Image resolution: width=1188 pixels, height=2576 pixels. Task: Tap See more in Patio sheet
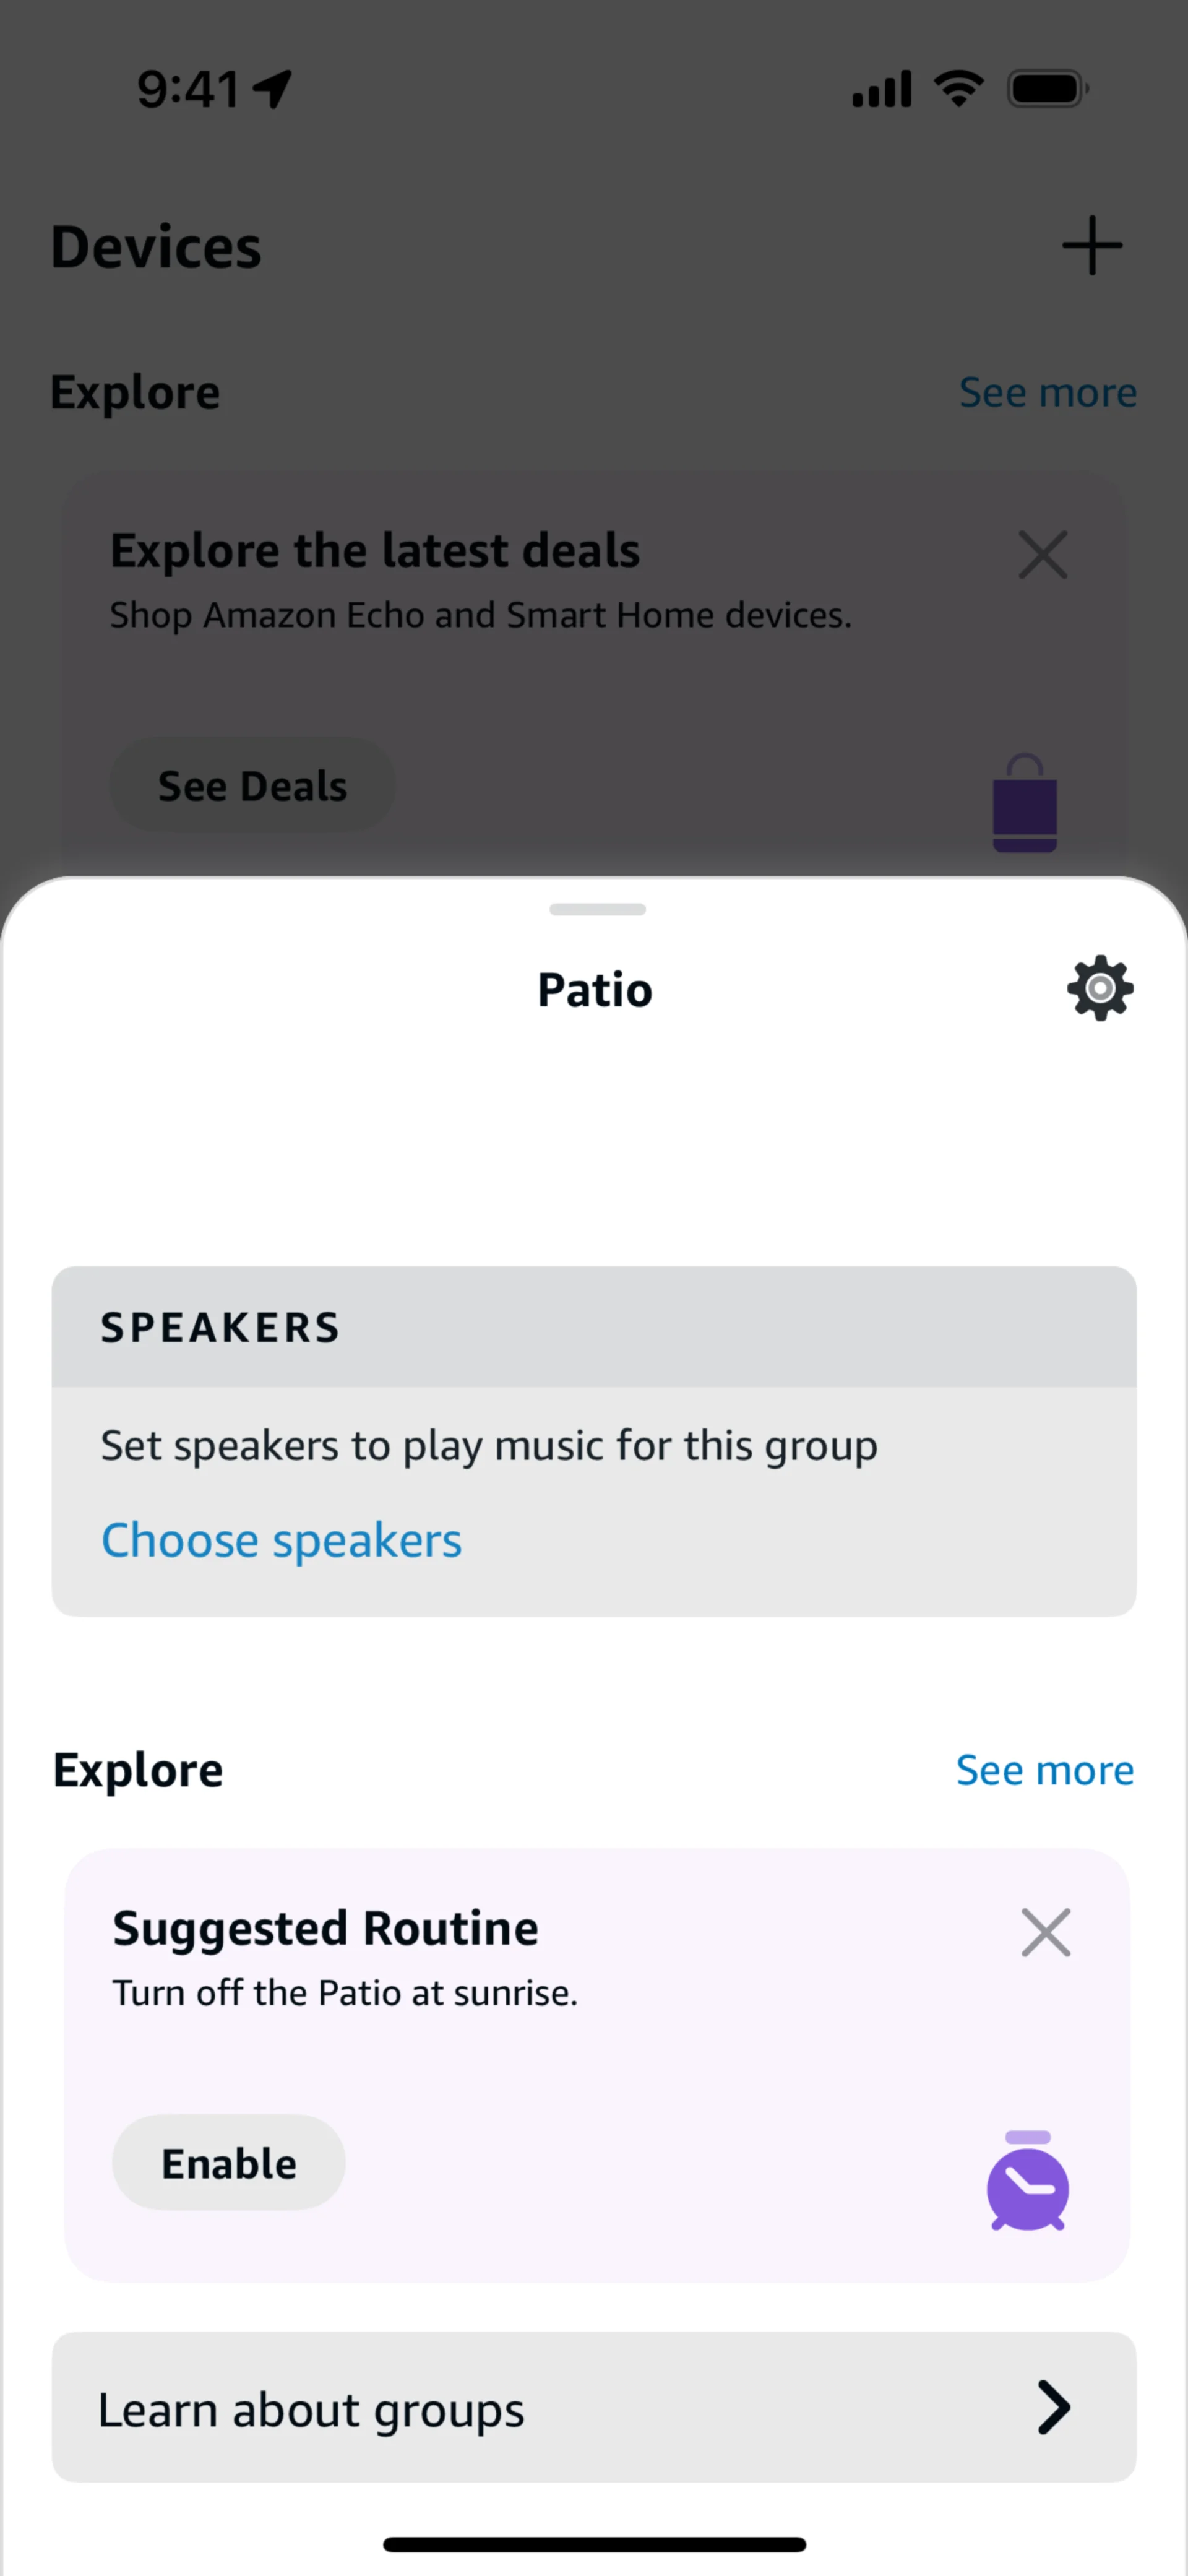point(1044,1770)
